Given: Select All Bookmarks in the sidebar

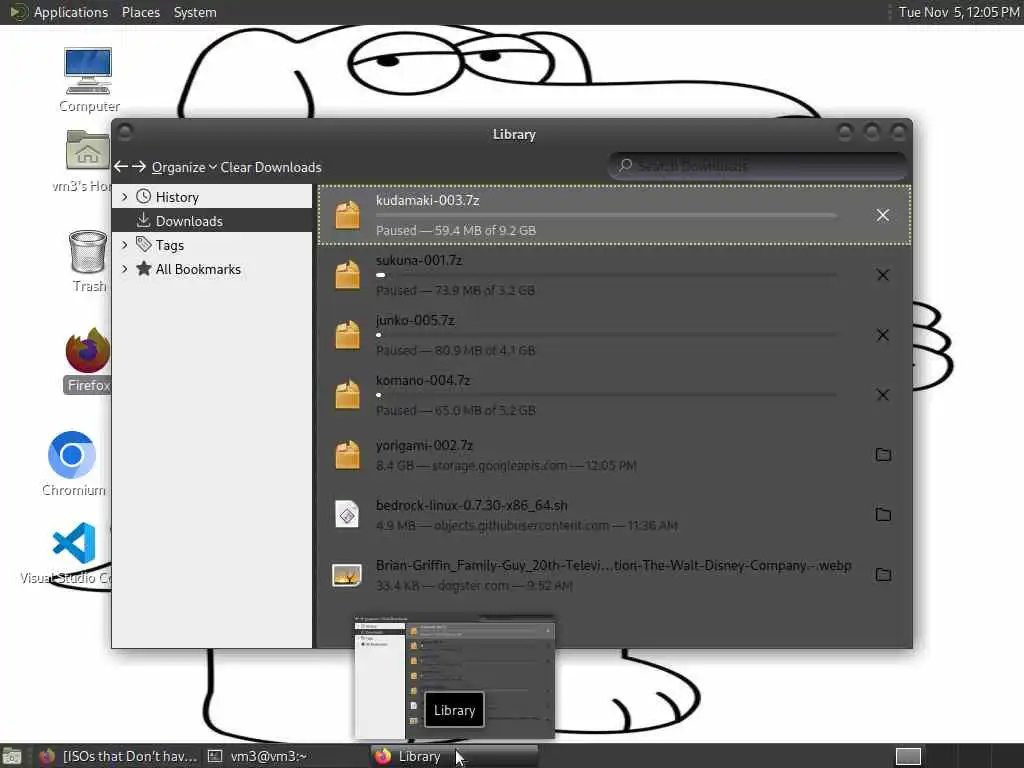Looking at the screenshot, I should pos(212,269).
